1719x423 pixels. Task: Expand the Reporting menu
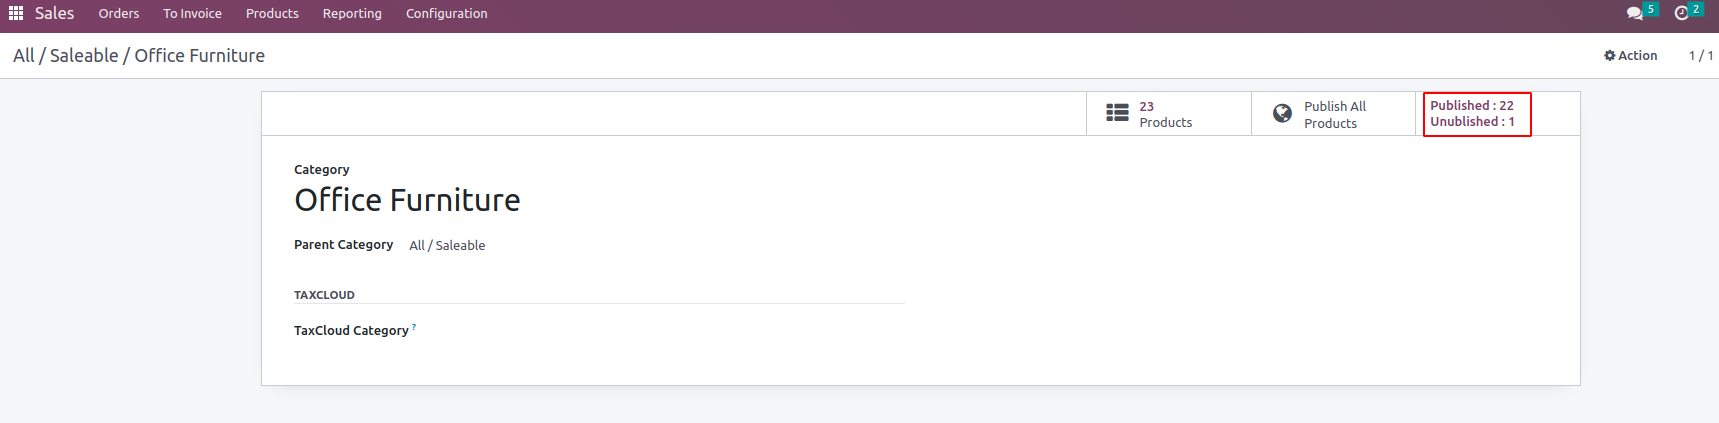(x=352, y=13)
